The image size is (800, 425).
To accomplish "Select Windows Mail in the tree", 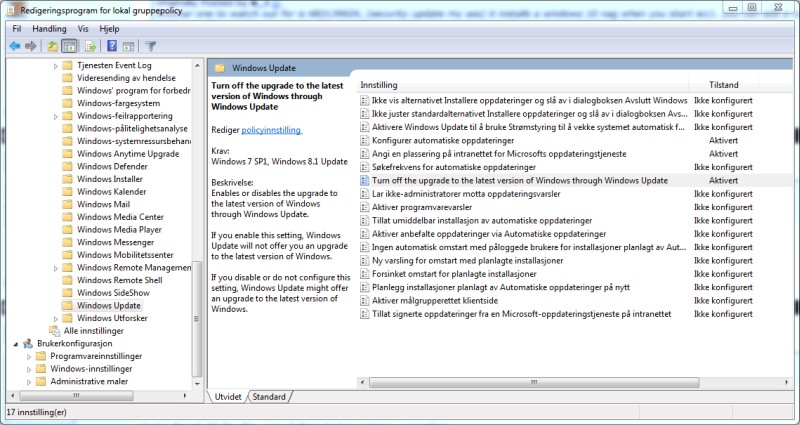I will pos(104,205).
